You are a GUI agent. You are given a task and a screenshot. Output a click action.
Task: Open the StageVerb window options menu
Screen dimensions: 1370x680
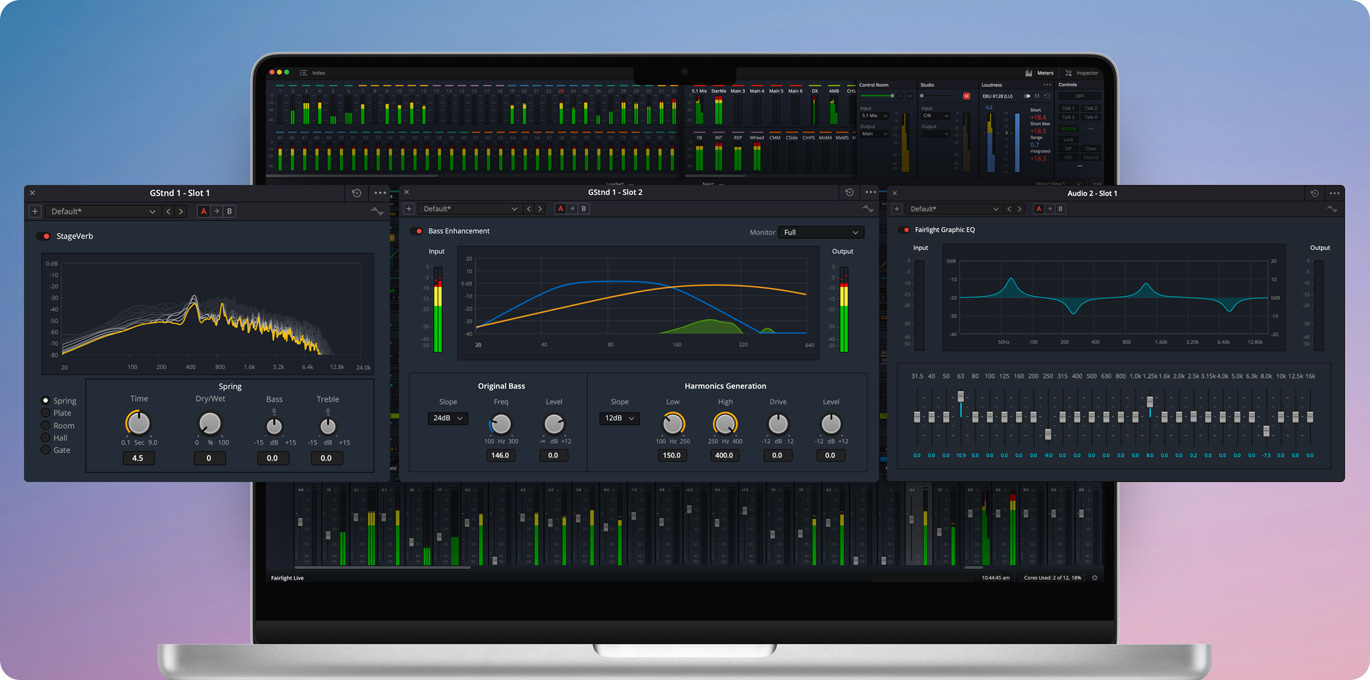380,193
